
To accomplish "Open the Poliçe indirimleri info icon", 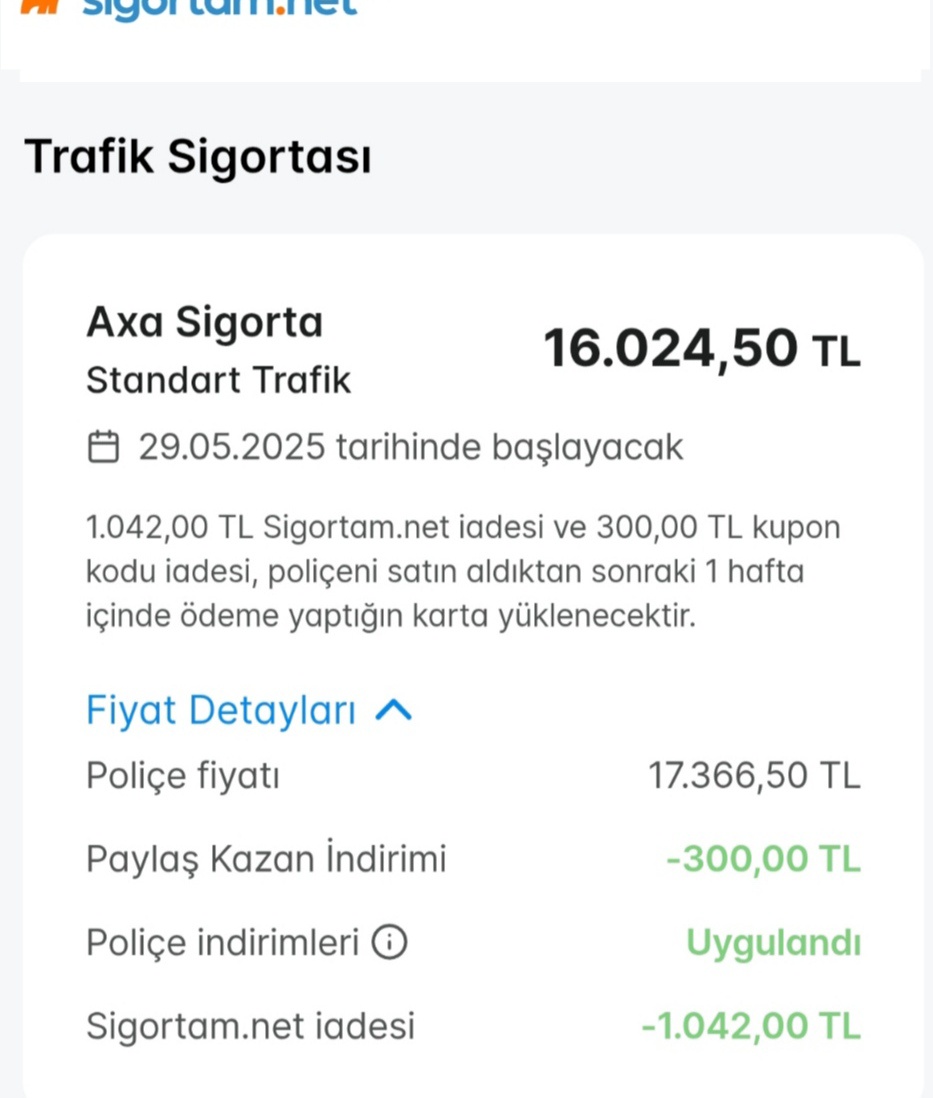I will [x=389, y=942].
